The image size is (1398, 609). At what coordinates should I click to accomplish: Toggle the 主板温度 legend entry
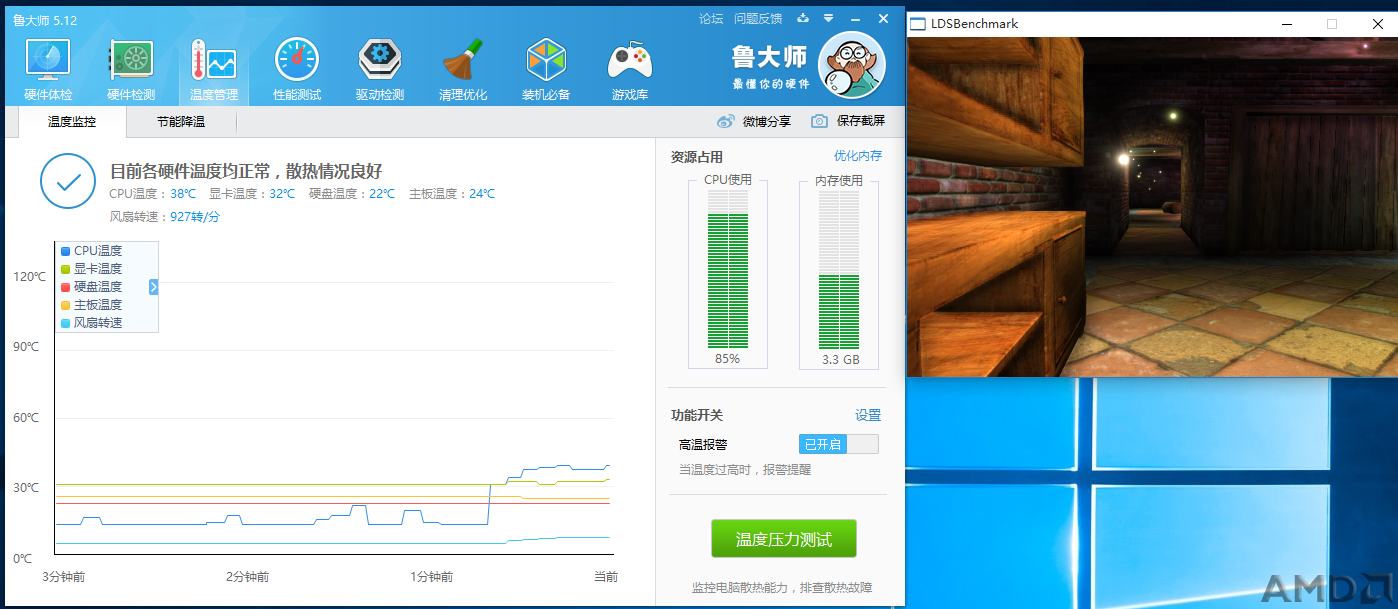coord(91,305)
